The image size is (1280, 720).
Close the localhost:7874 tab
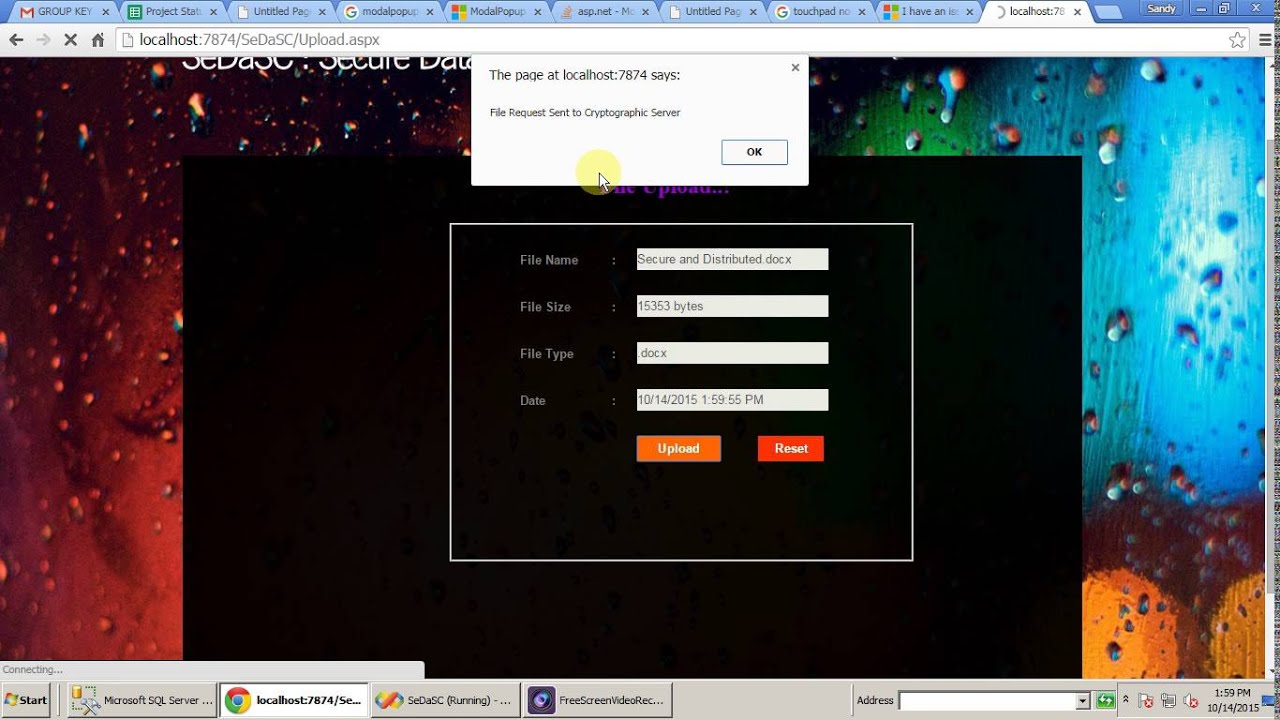pos(1077,12)
